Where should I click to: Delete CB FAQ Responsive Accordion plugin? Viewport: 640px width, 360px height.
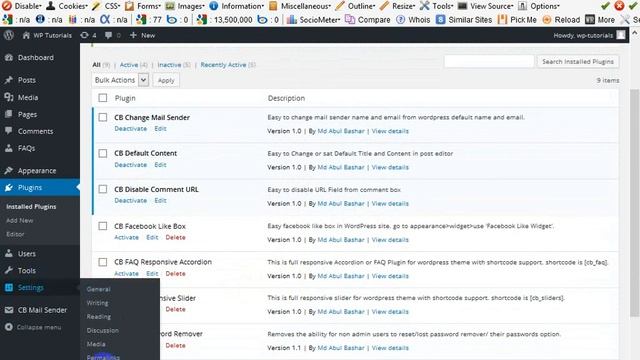(x=176, y=273)
